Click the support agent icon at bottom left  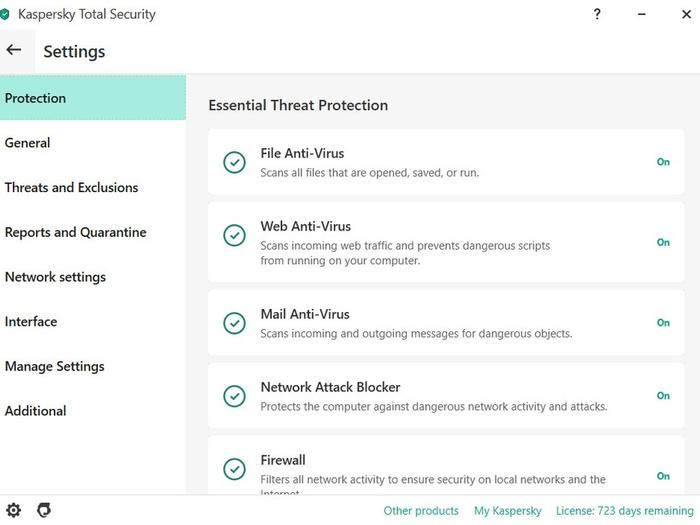point(44,510)
